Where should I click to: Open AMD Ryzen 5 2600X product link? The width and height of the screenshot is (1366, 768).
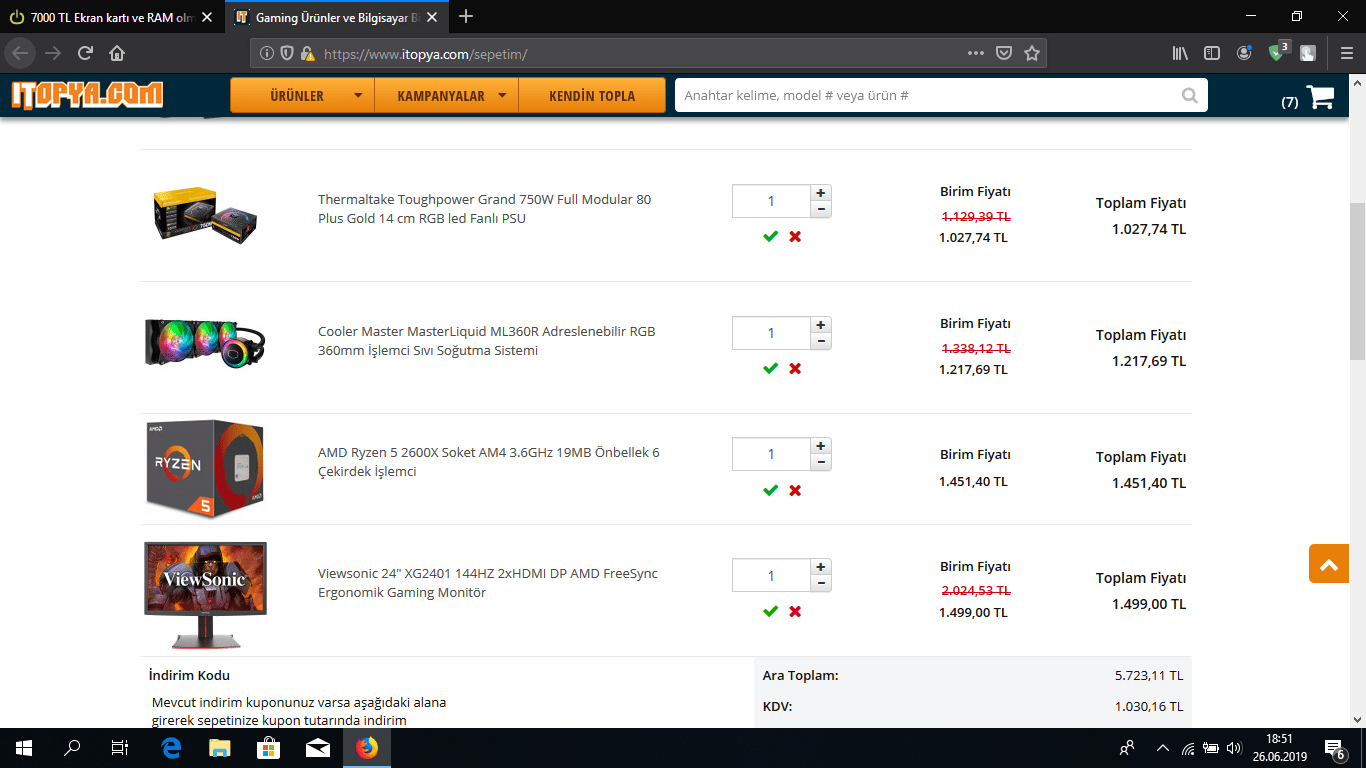tap(489, 462)
